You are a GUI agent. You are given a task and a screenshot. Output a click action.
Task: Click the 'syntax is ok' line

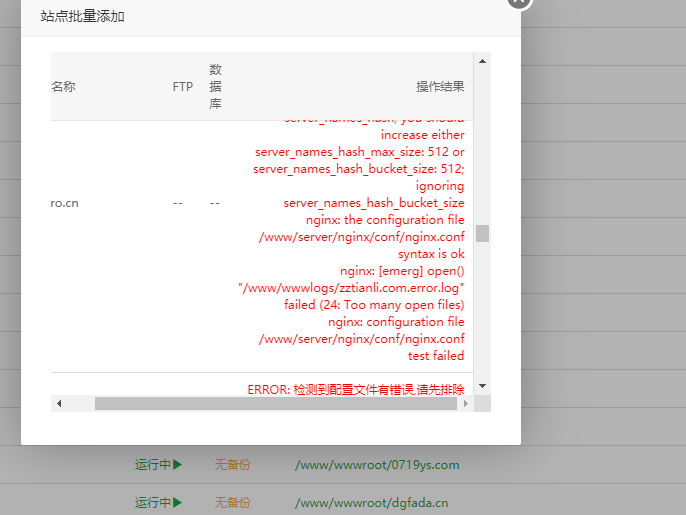431,254
